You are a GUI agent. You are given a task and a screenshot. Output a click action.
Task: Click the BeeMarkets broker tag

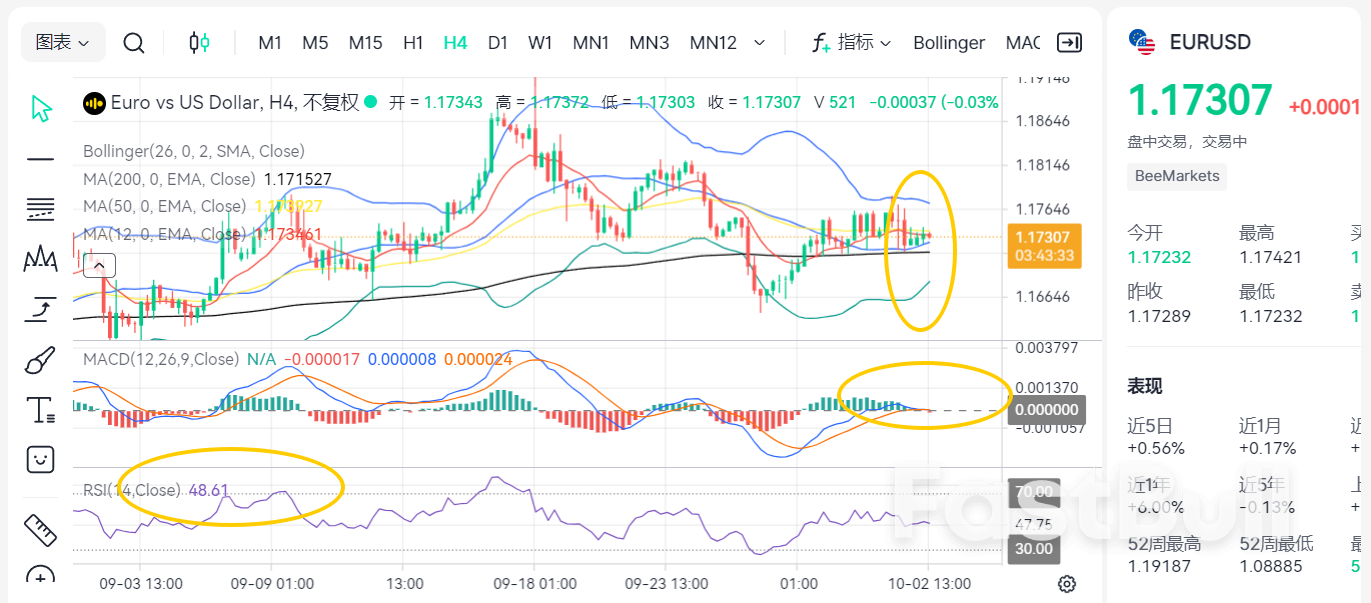[x=1177, y=176]
